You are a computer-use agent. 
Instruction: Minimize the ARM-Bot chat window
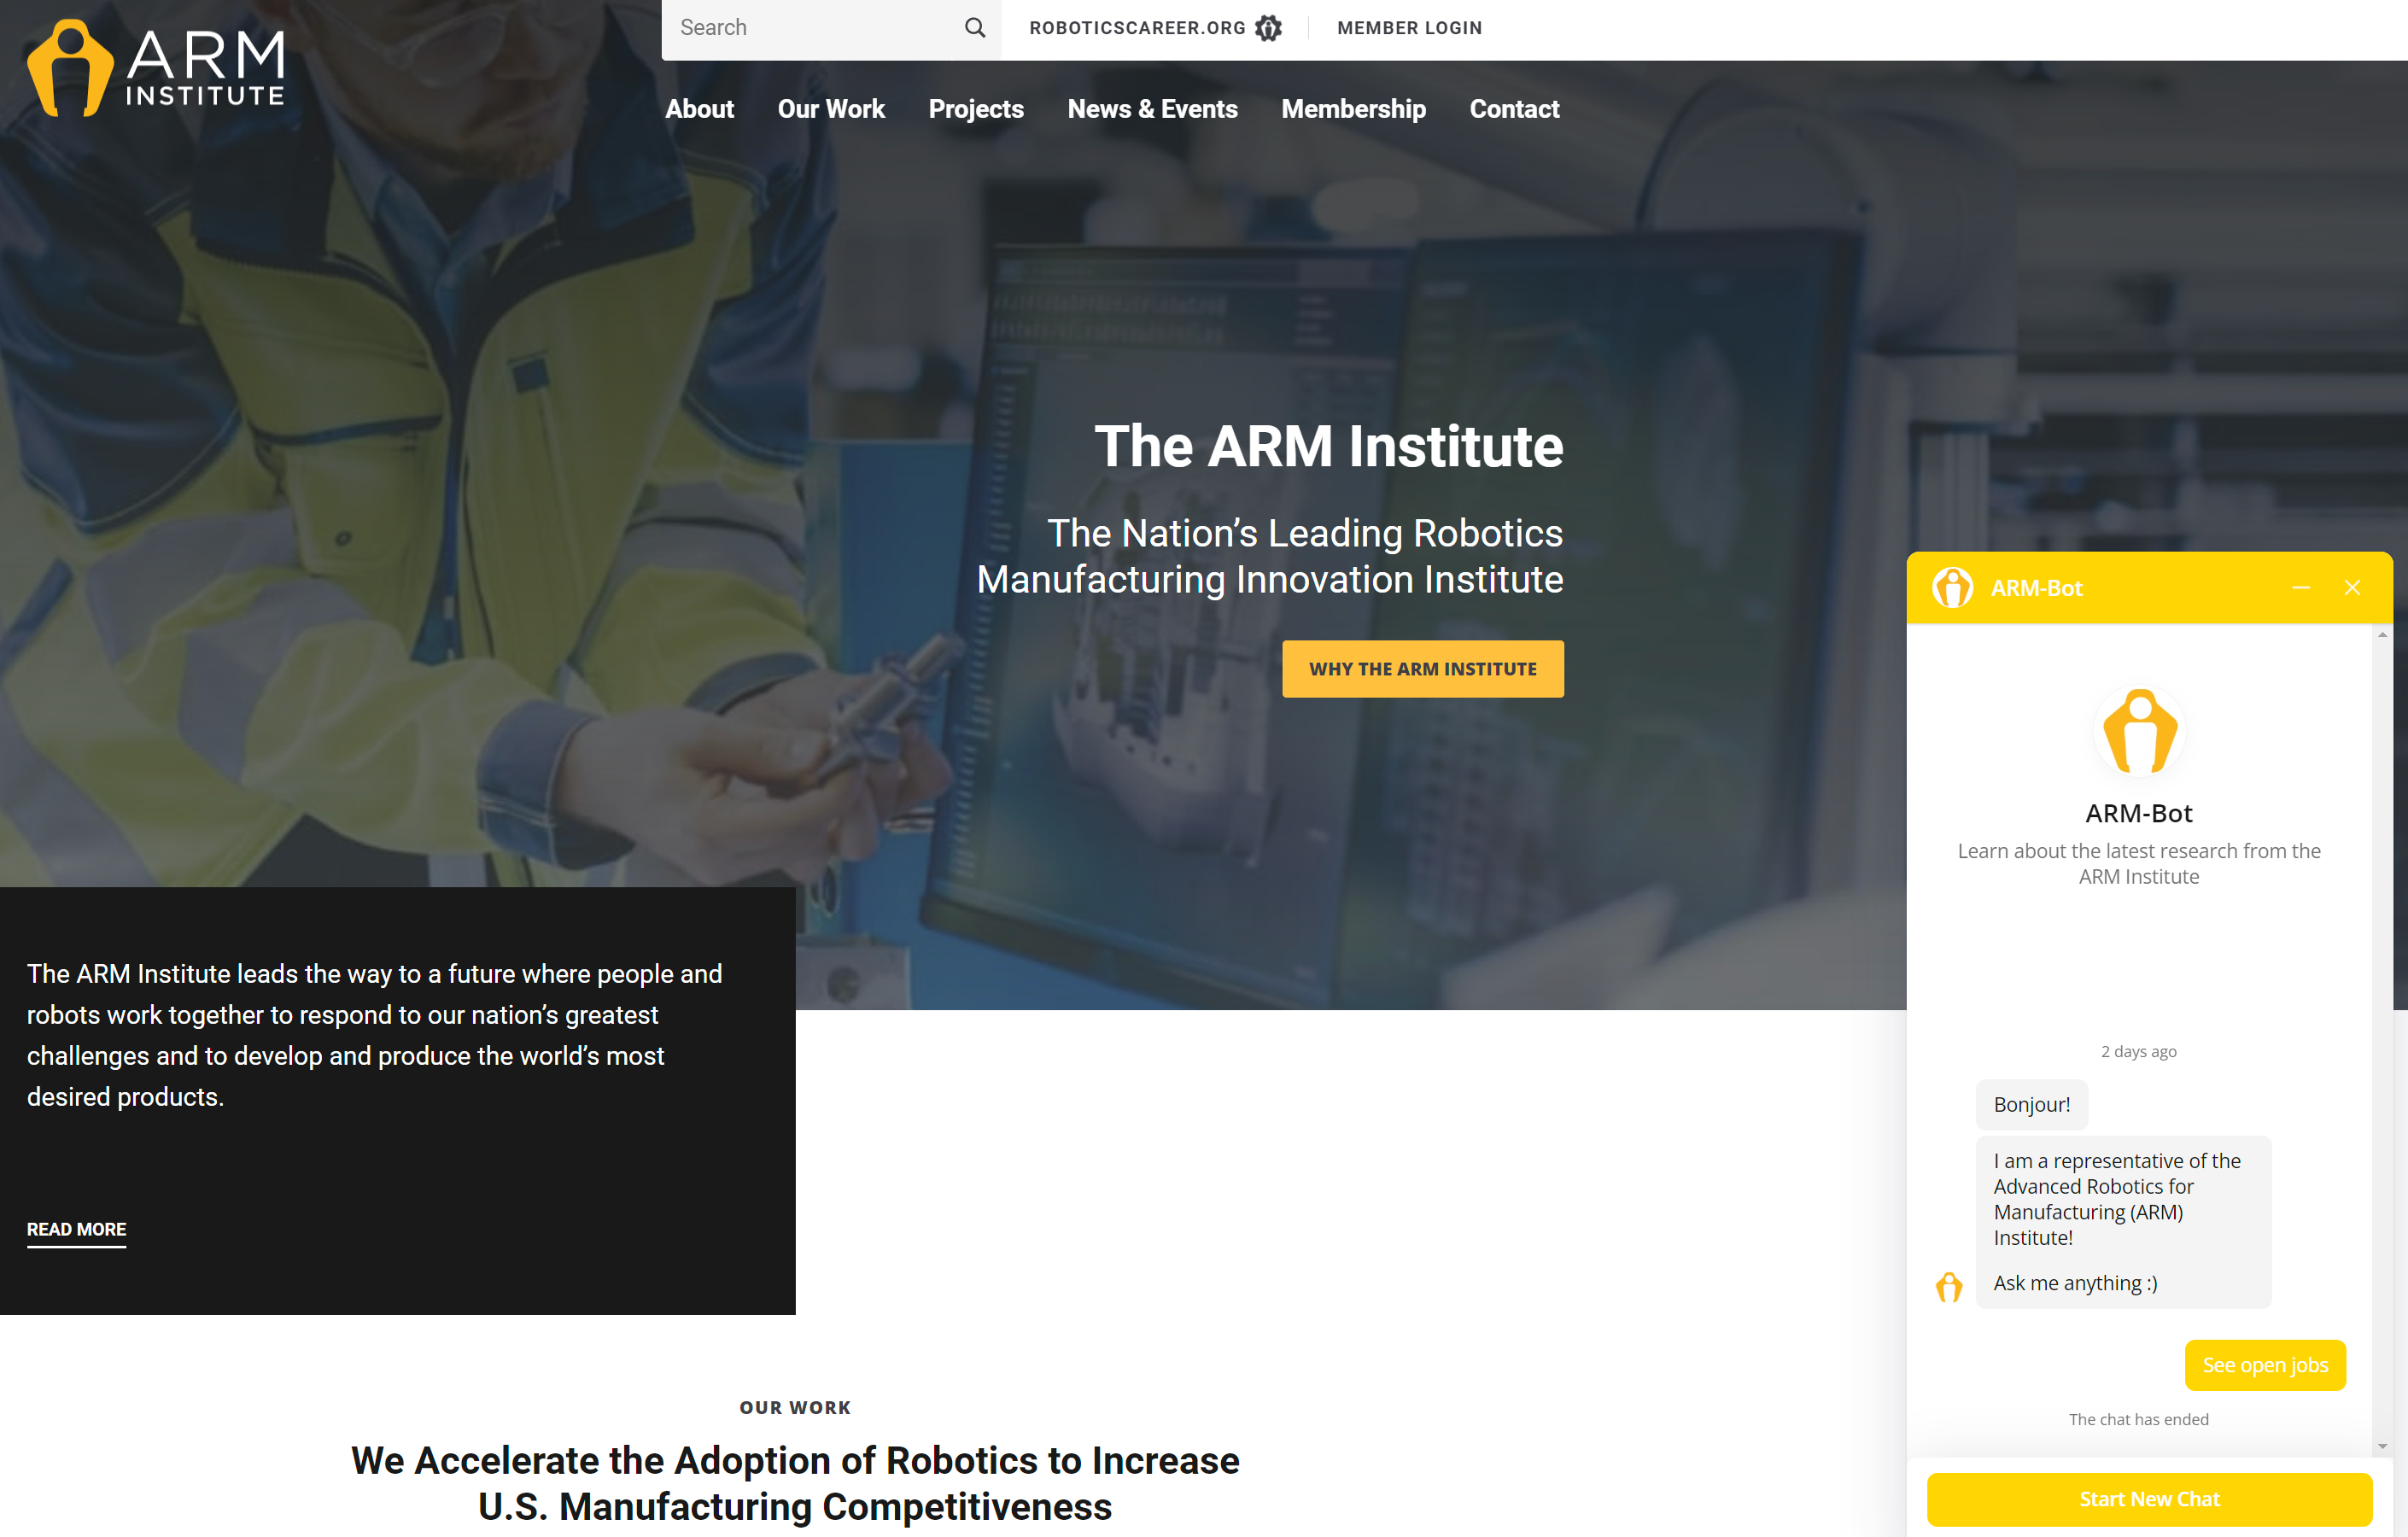point(2300,588)
